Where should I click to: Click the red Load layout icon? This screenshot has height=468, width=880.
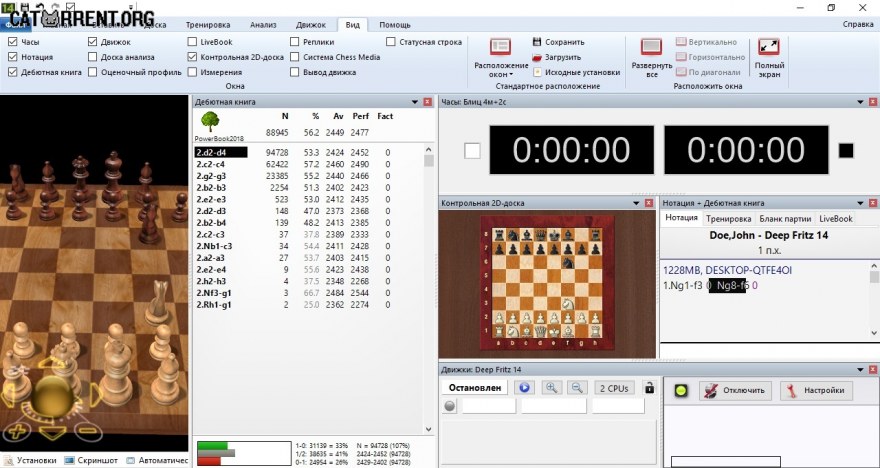pos(537,57)
